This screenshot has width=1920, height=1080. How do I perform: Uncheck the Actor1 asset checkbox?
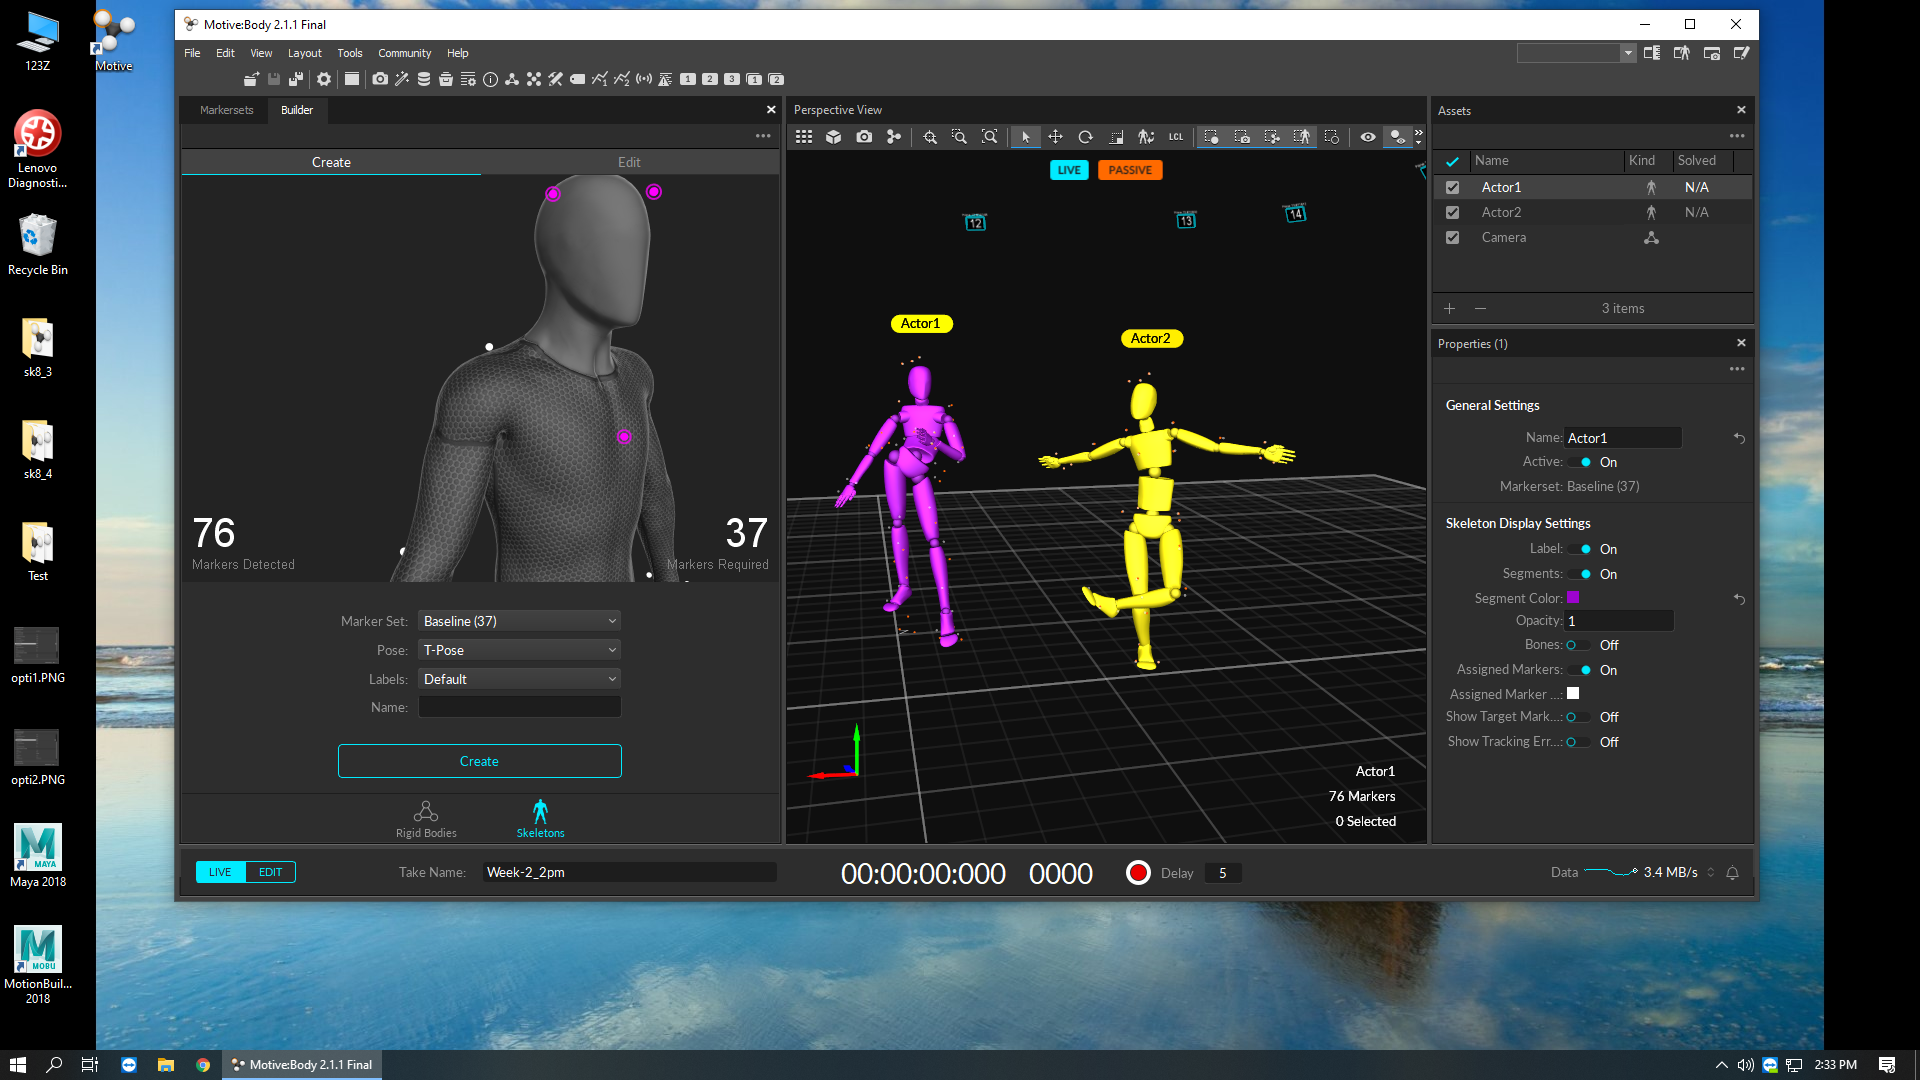click(x=1453, y=187)
